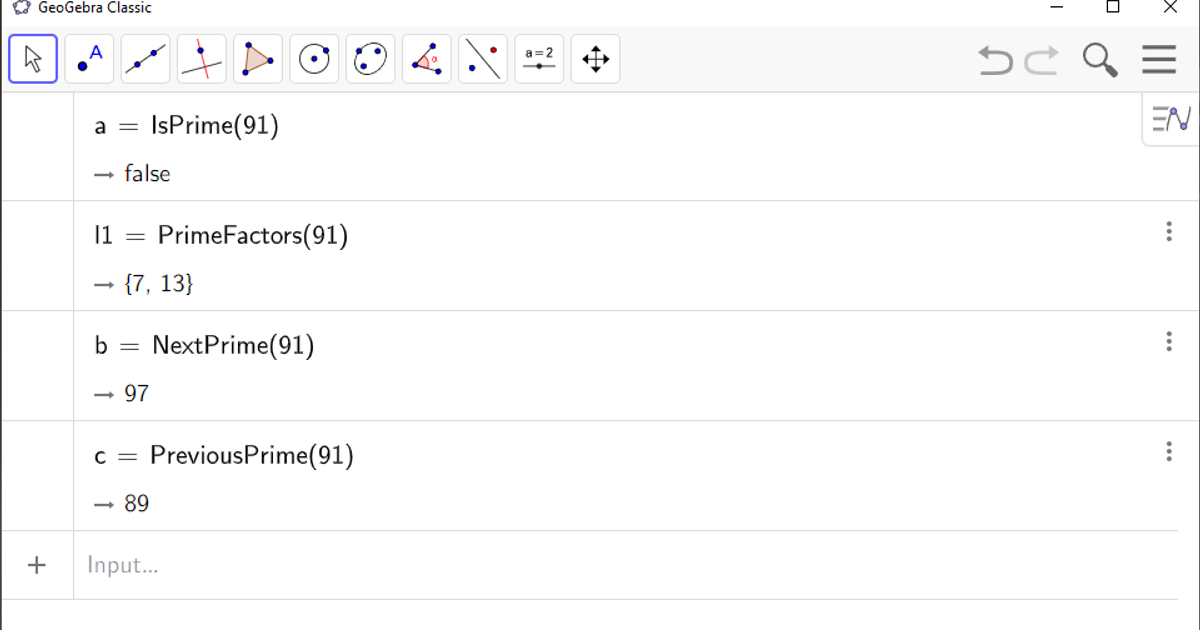Open options menu for NextPrime(91) row
Screen dimensions: 1200x630
(x=1169, y=342)
